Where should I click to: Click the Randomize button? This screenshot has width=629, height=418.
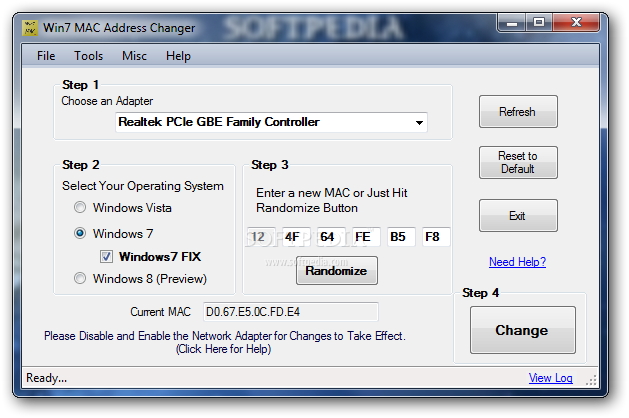pyautogui.click(x=337, y=271)
